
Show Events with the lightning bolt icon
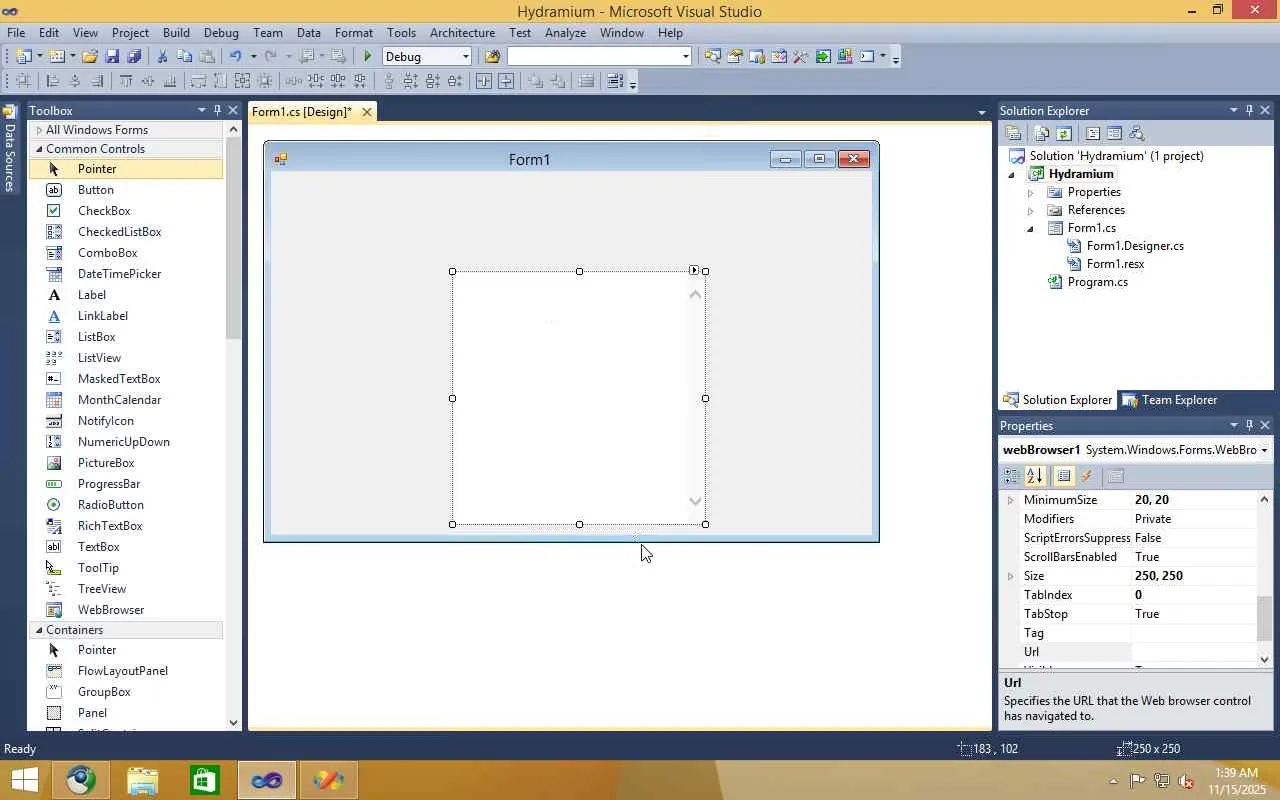tap(1087, 476)
